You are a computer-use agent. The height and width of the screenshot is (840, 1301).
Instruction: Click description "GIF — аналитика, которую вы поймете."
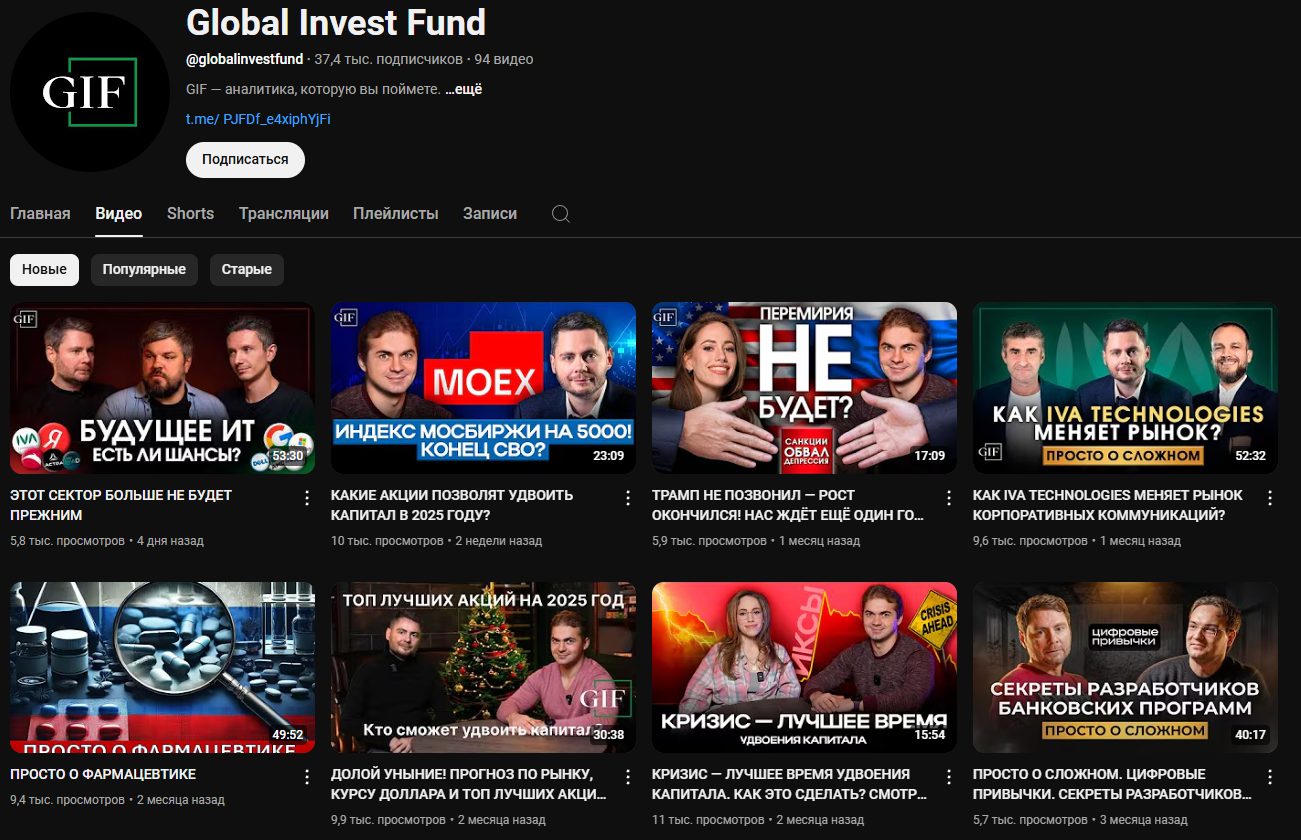[313, 89]
